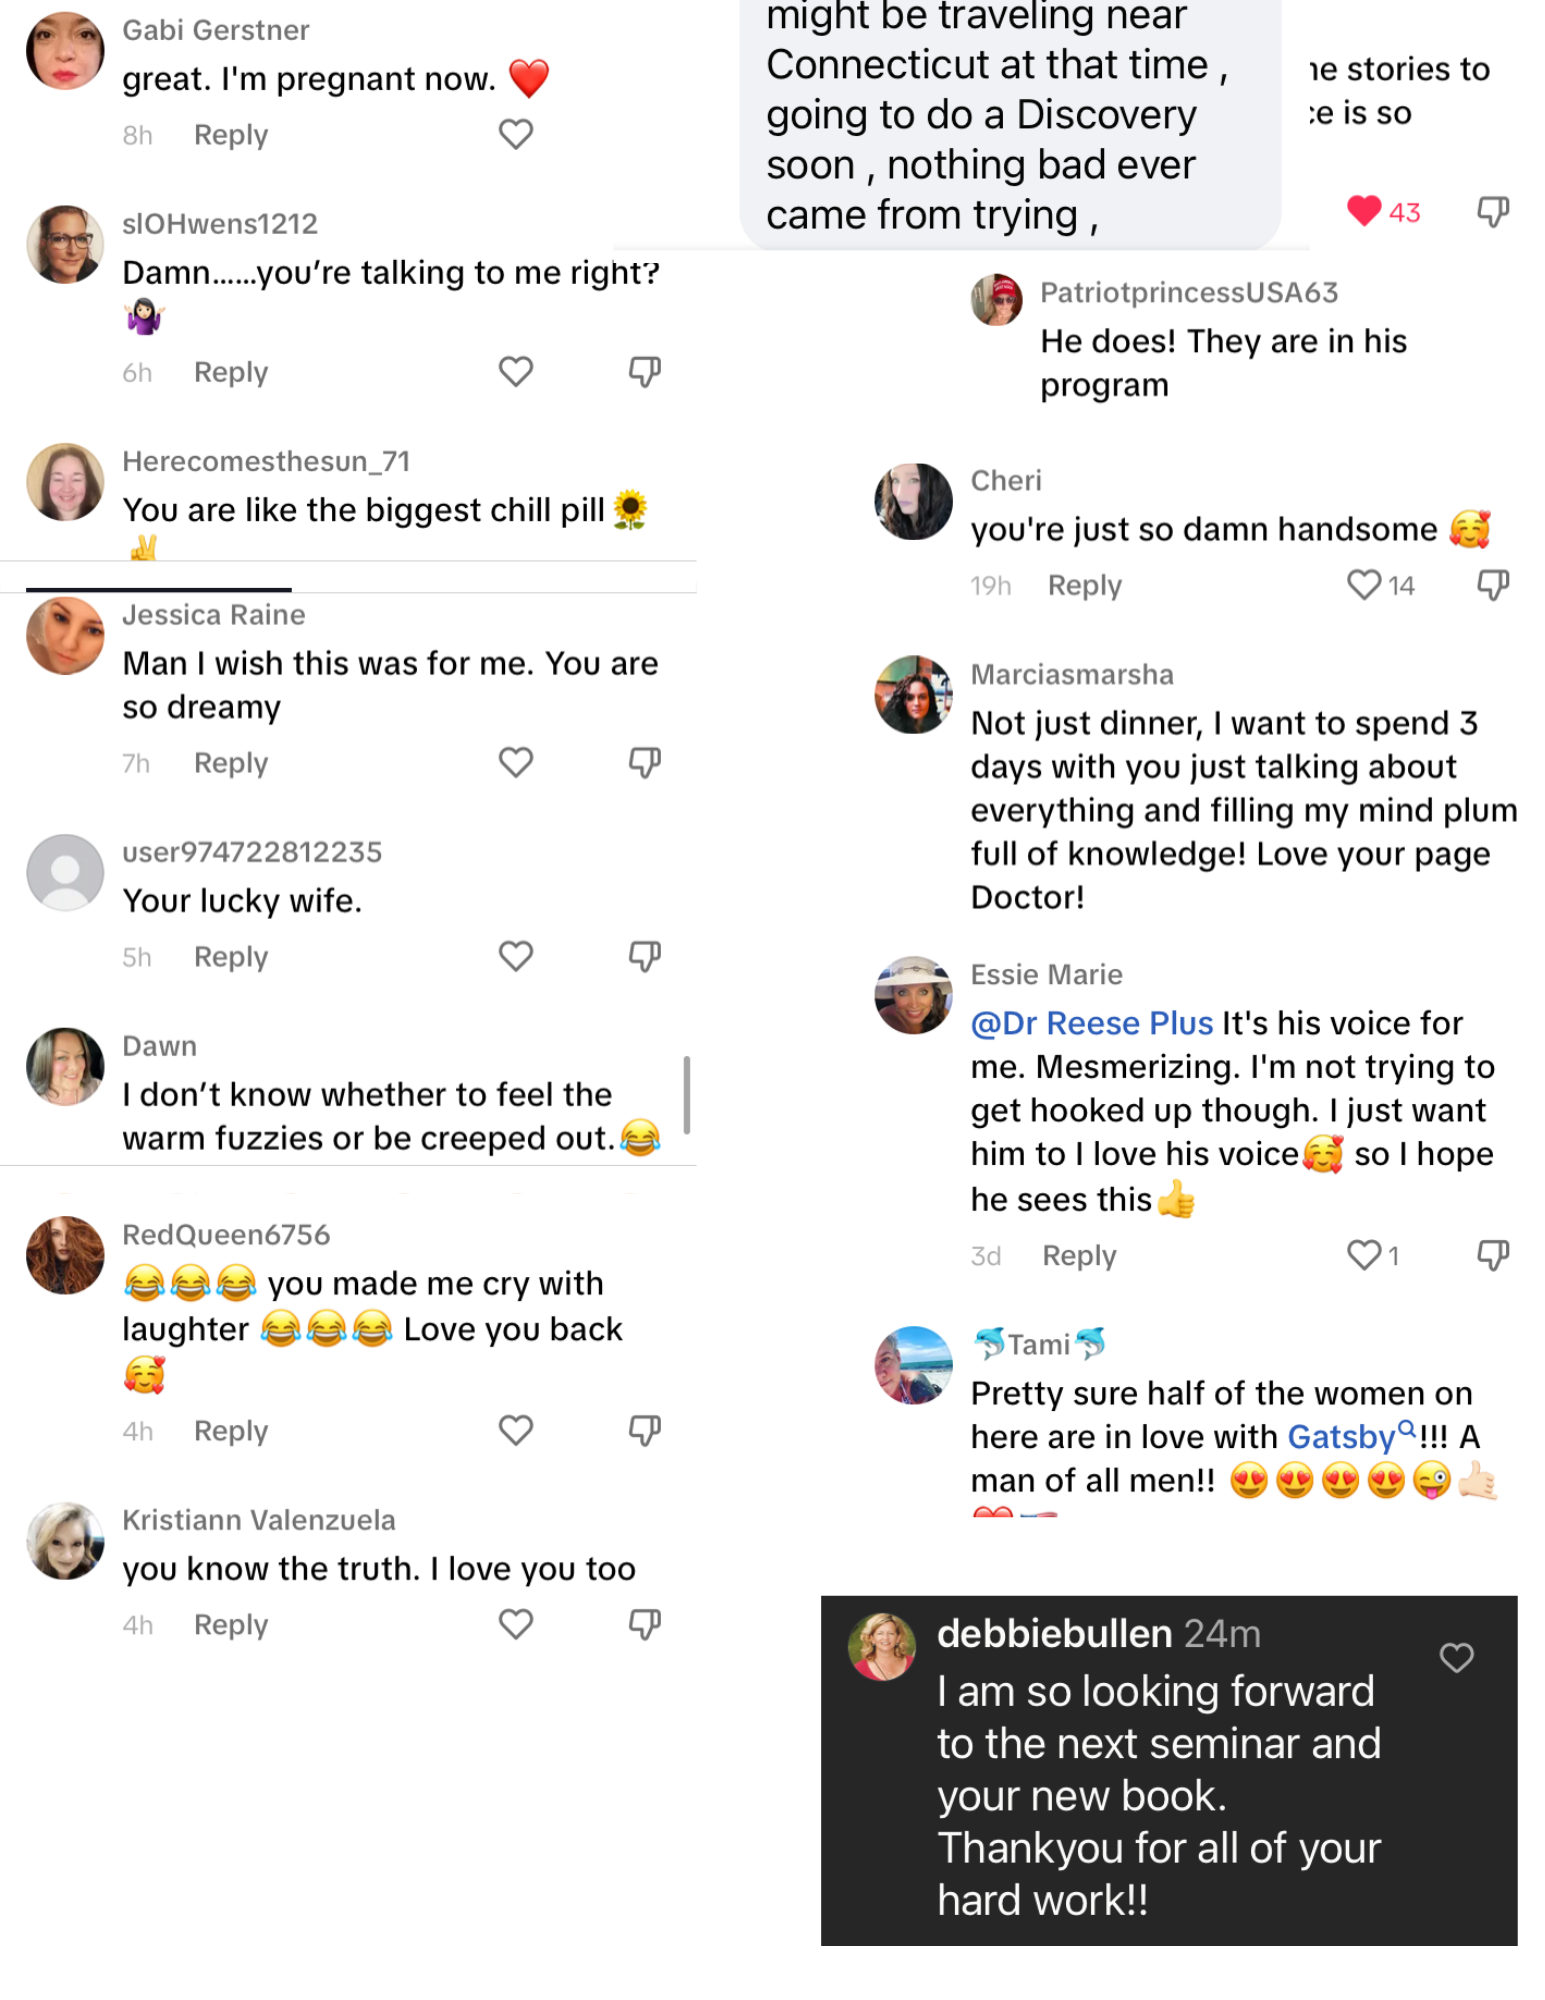This screenshot has width=1545, height=2000.
Task: Reply to Essie Marie's comment
Action: [x=1078, y=1255]
